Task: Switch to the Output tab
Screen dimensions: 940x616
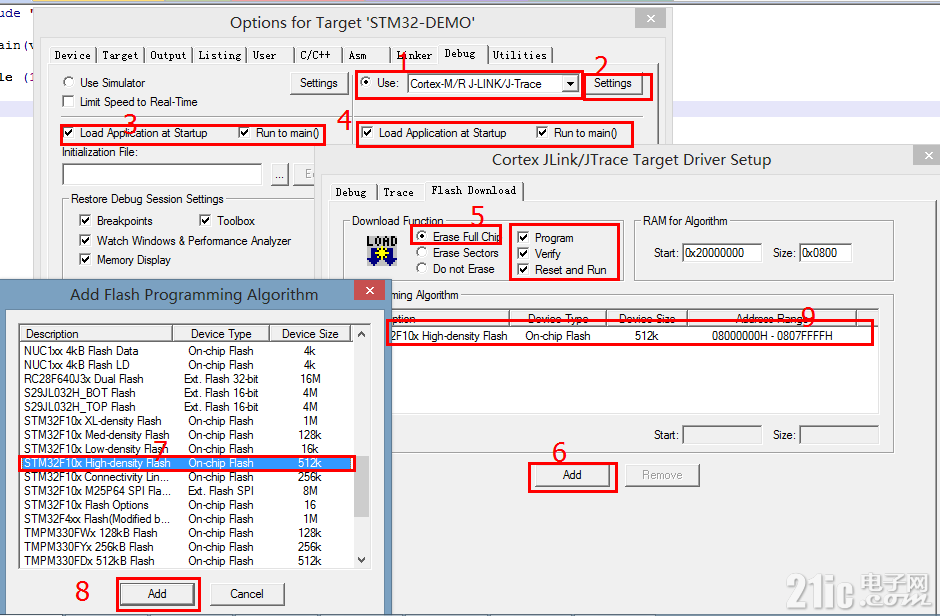Action: [168, 55]
